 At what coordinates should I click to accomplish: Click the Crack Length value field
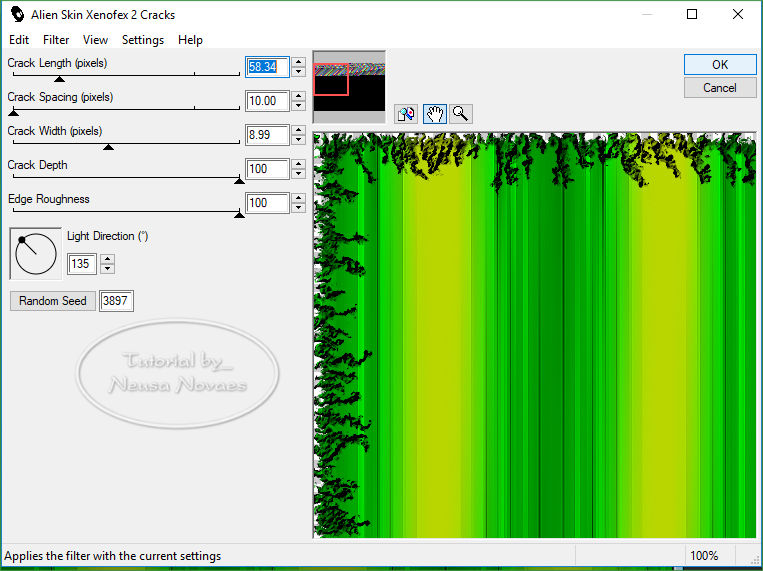click(267, 67)
